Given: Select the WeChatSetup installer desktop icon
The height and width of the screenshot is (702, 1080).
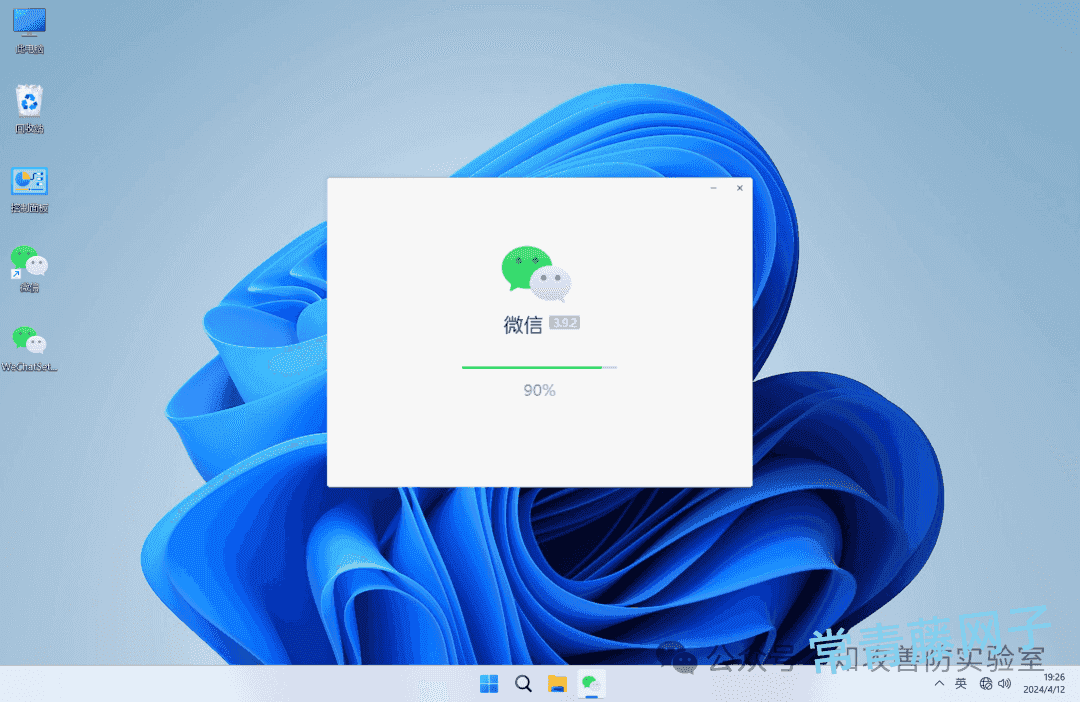Looking at the screenshot, I should coord(29,349).
